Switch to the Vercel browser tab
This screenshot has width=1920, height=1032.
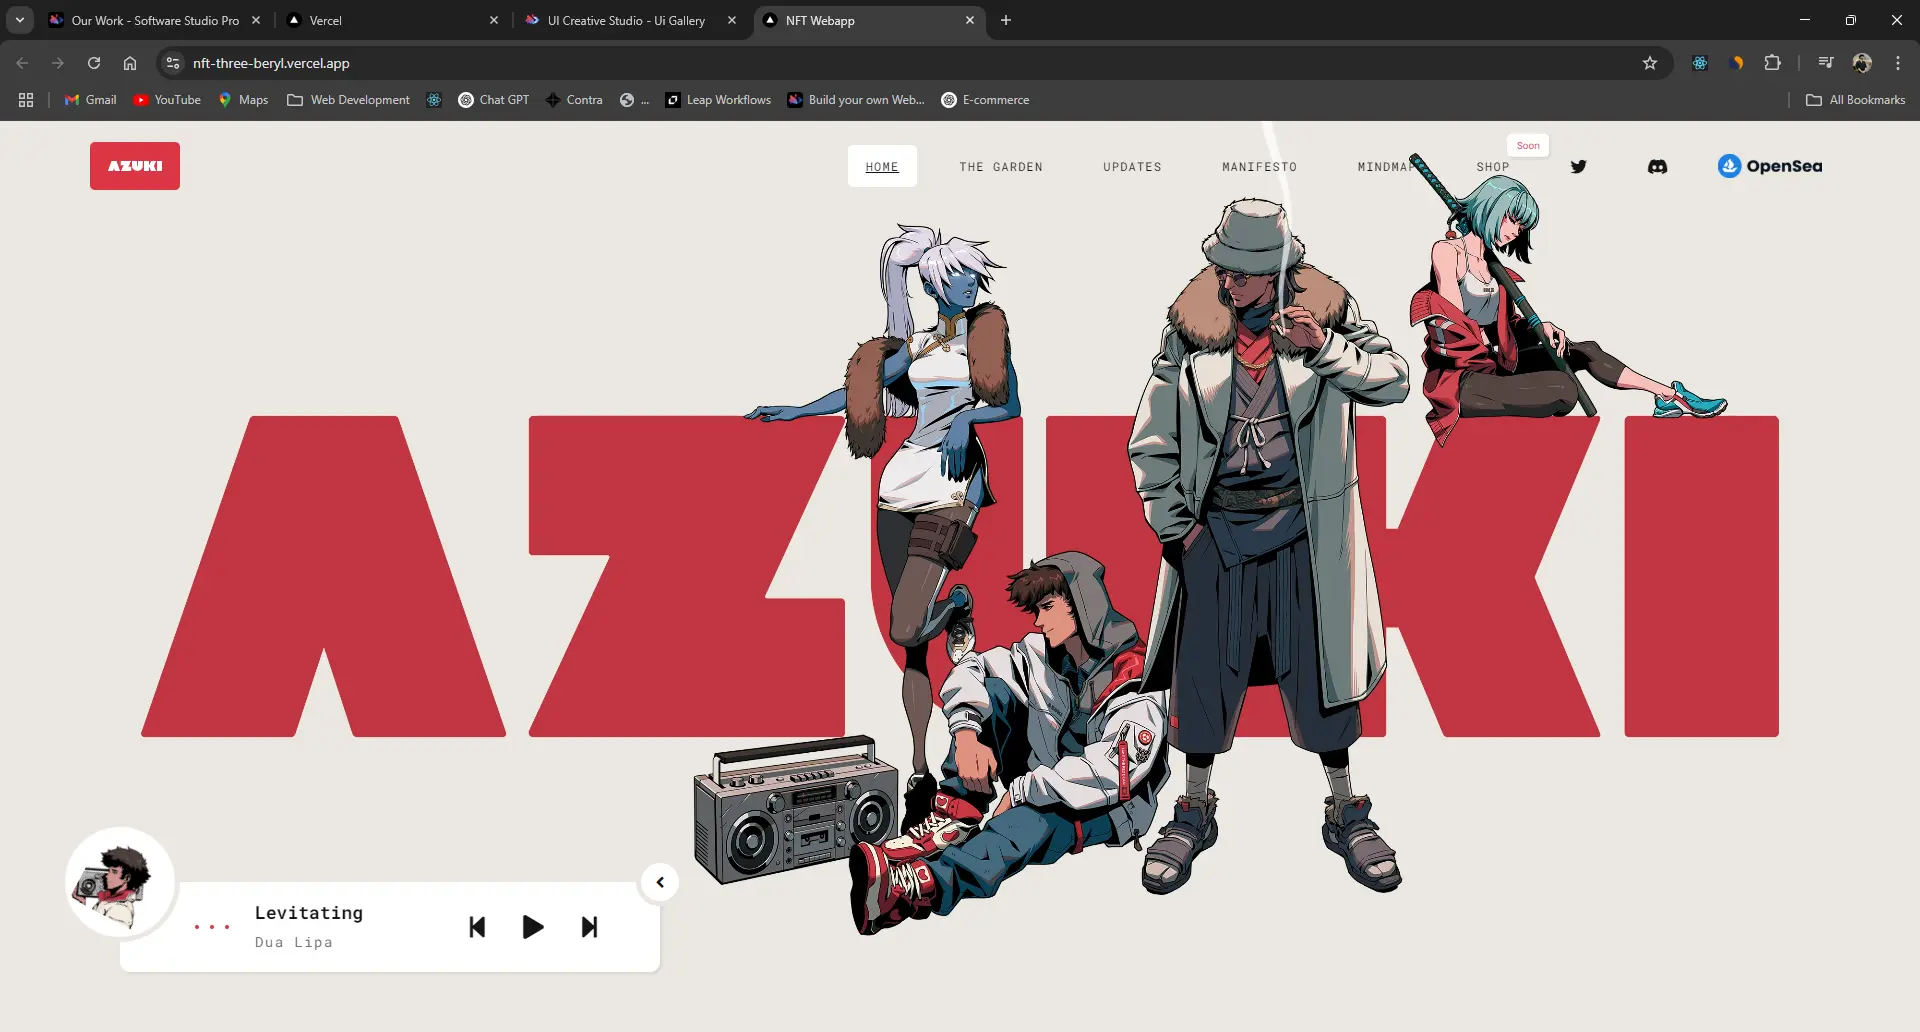click(380, 20)
